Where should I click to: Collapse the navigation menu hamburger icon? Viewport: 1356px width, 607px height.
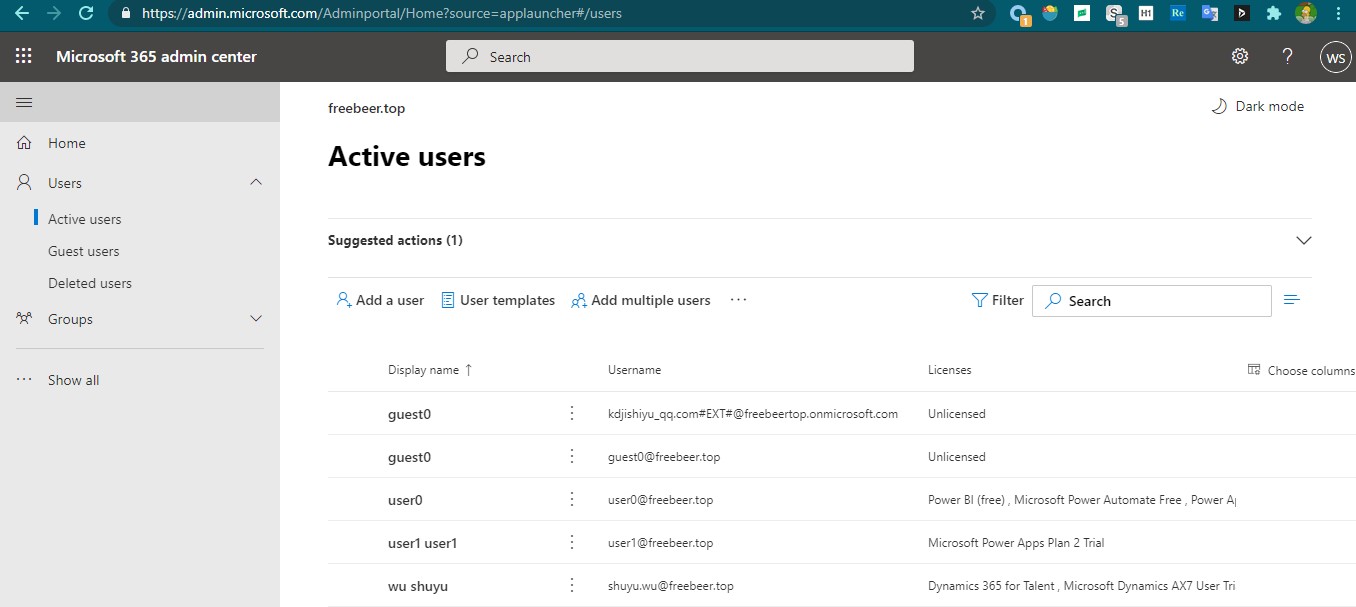(24, 102)
